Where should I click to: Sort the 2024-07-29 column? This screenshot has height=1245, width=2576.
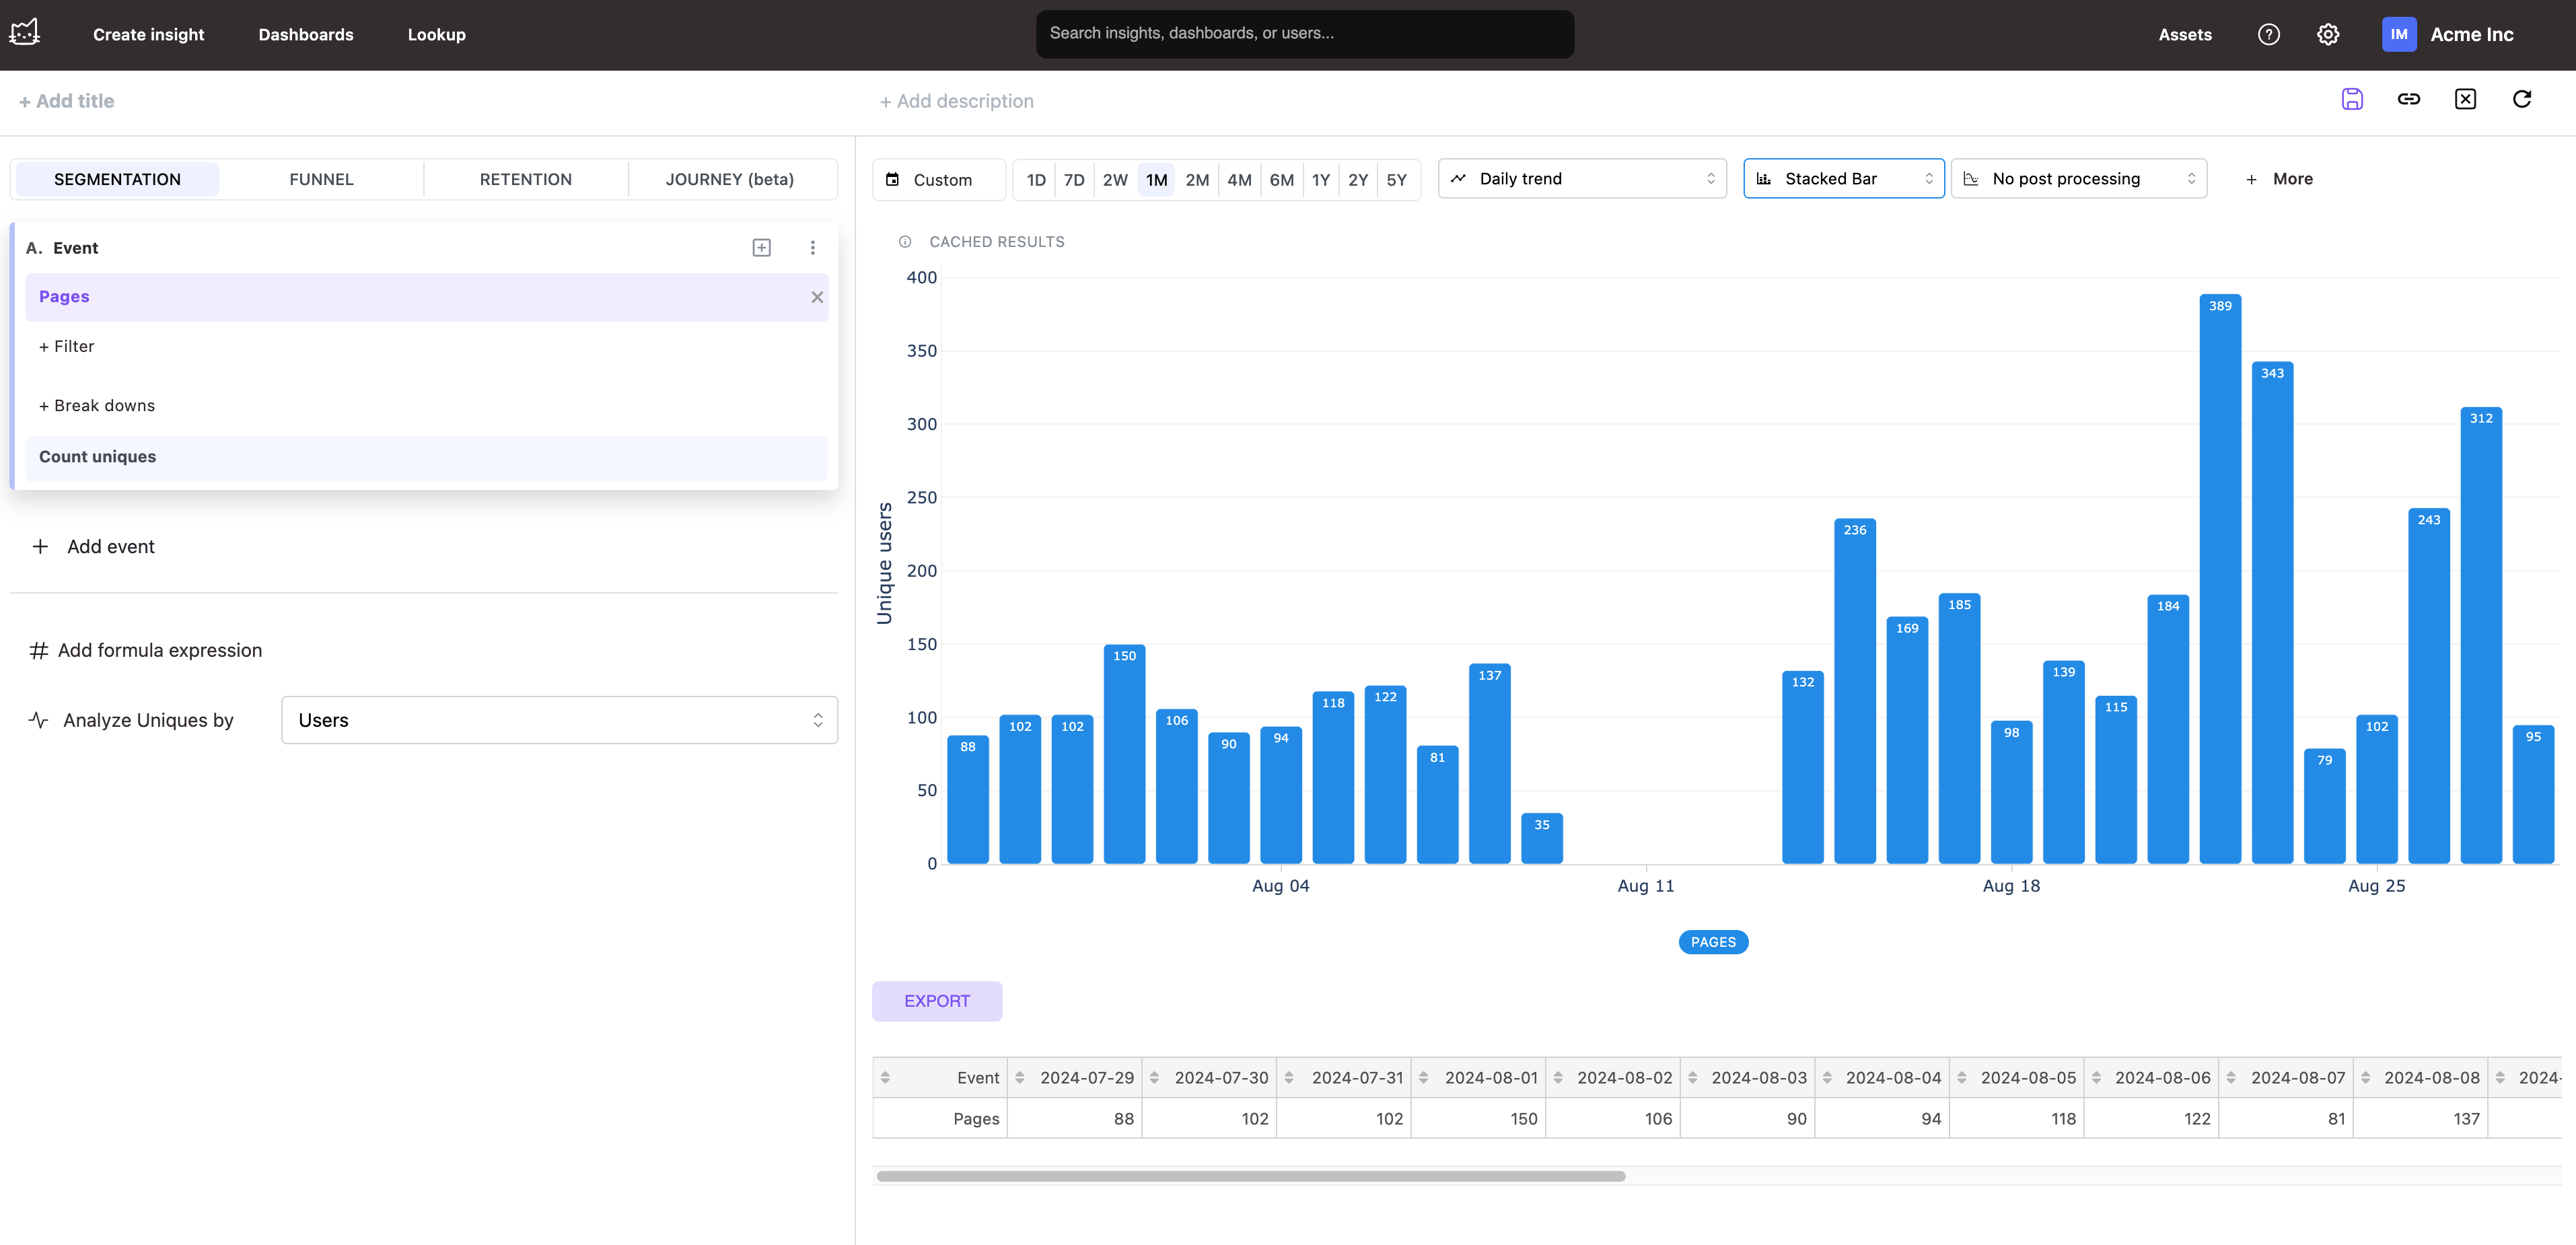[1020, 1078]
